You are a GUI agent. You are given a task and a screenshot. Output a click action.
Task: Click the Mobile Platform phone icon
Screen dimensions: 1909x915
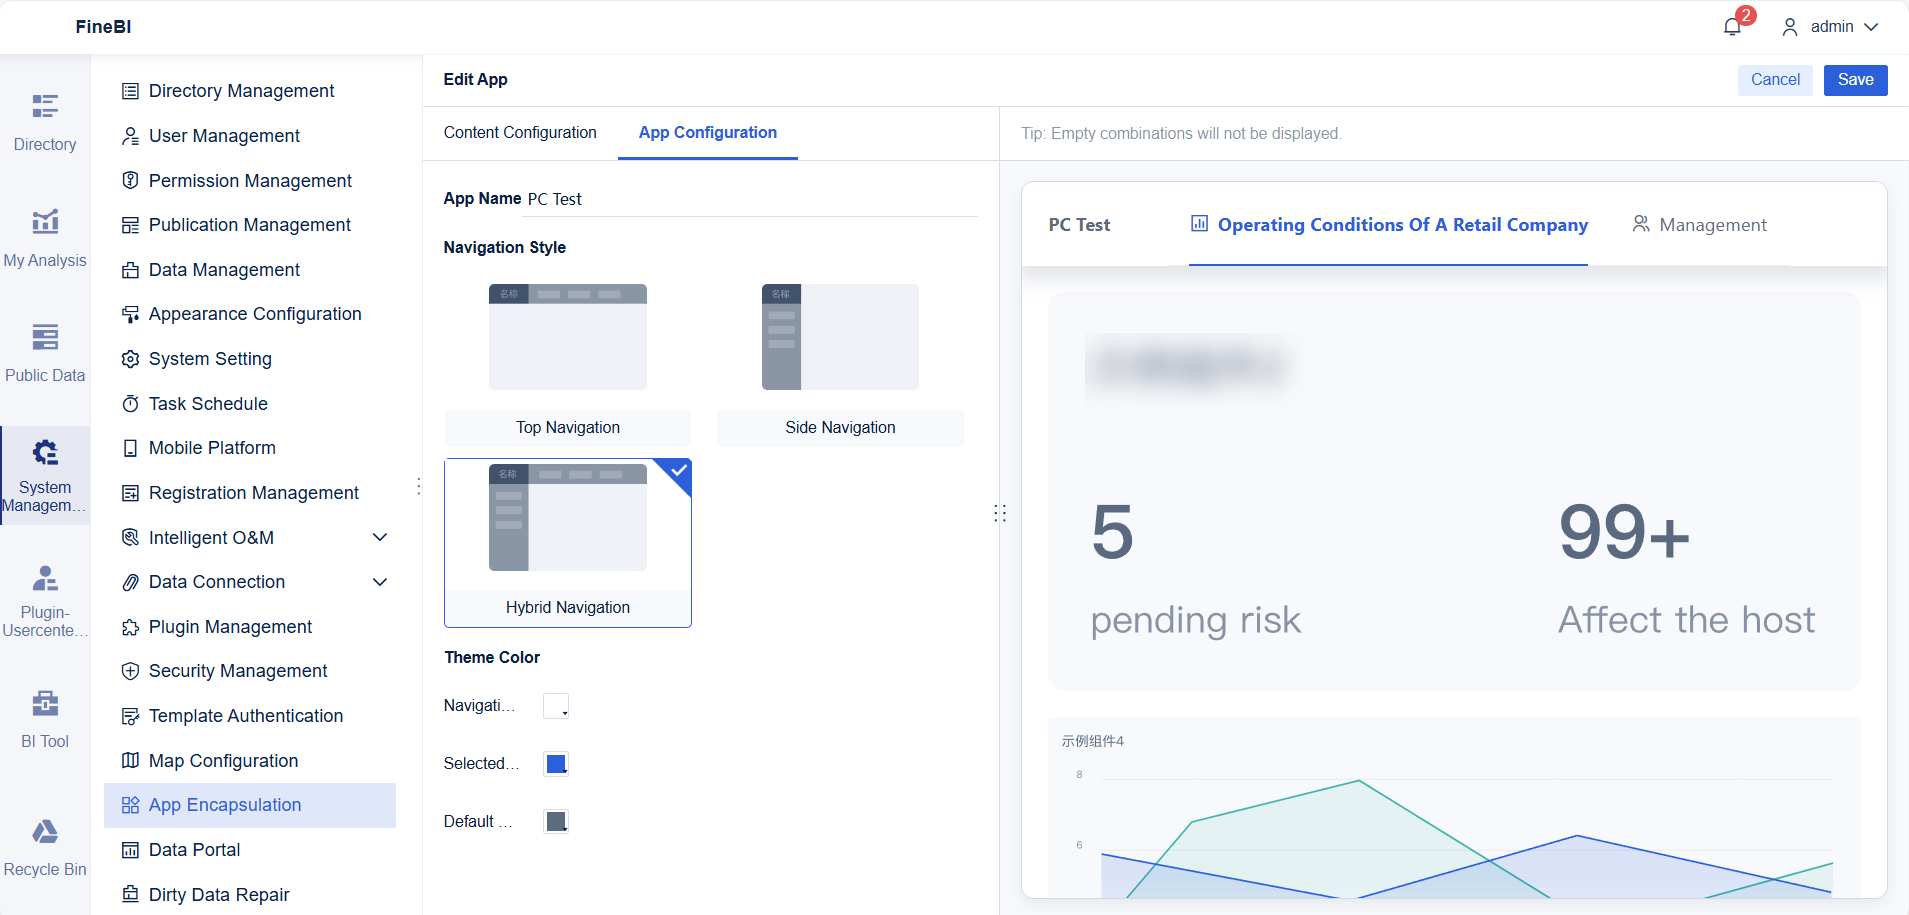tap(130, 448)
